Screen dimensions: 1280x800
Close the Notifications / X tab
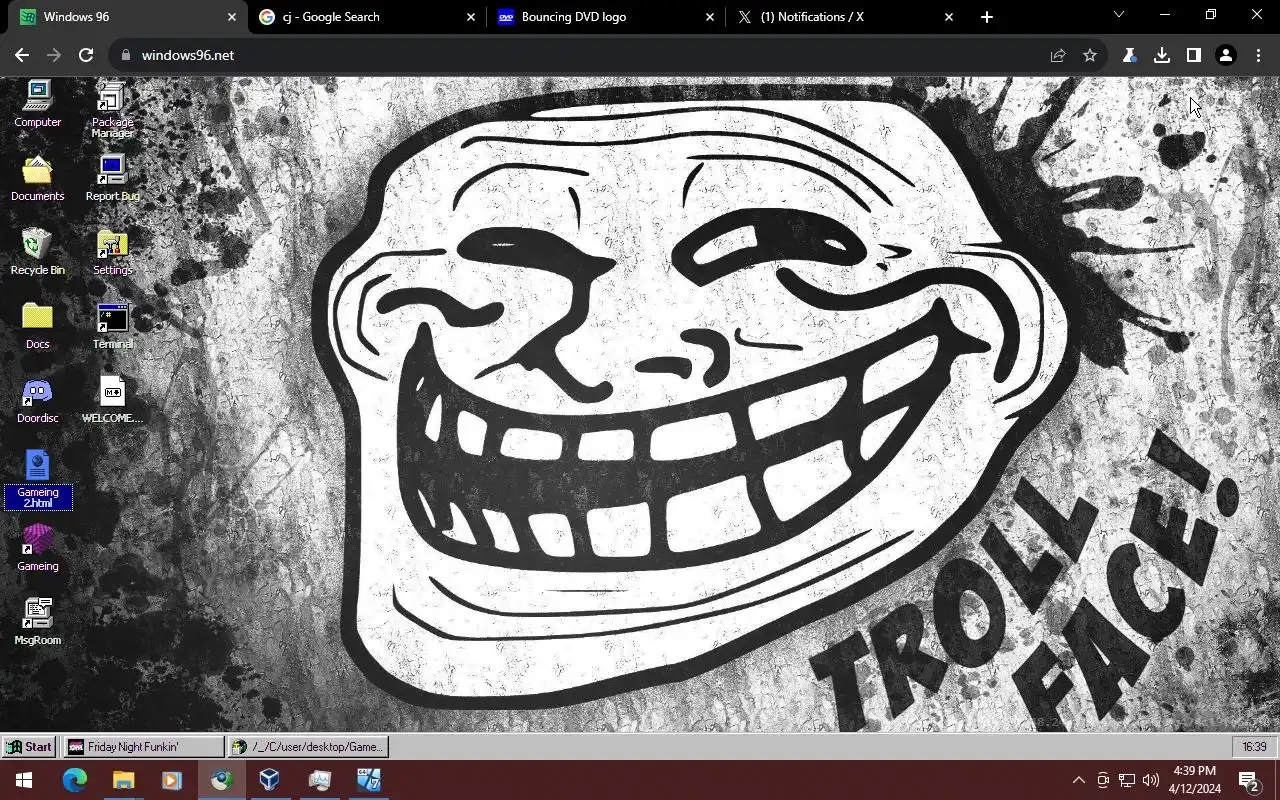(949, 17)
